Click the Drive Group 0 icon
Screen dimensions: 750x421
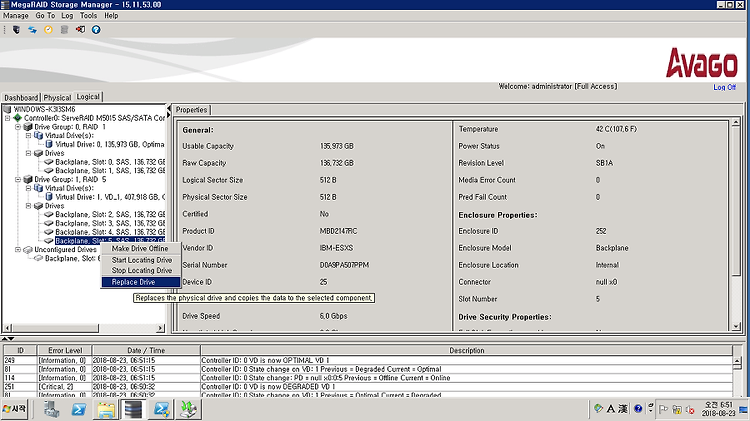click(28, 127)
